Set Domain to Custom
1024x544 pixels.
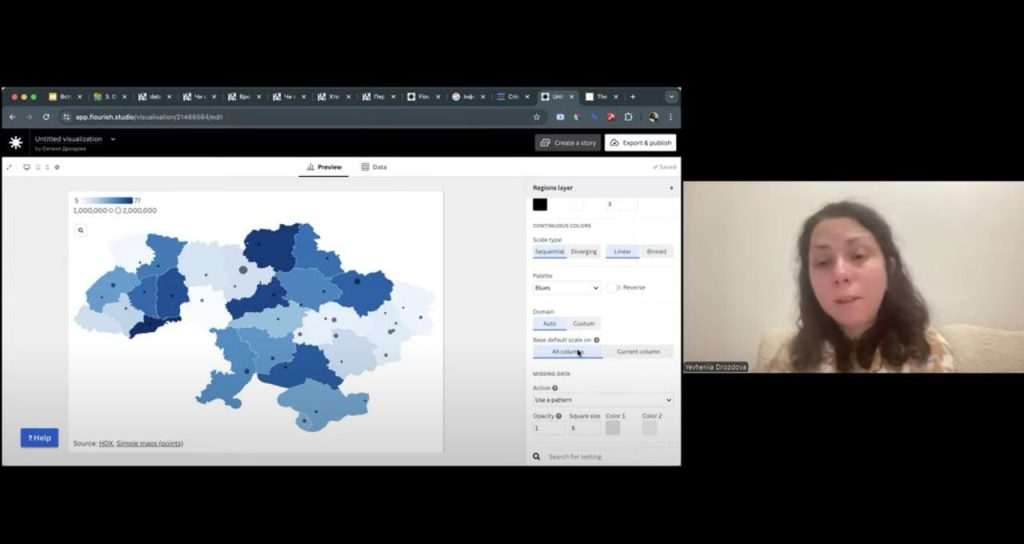[583, 324]
